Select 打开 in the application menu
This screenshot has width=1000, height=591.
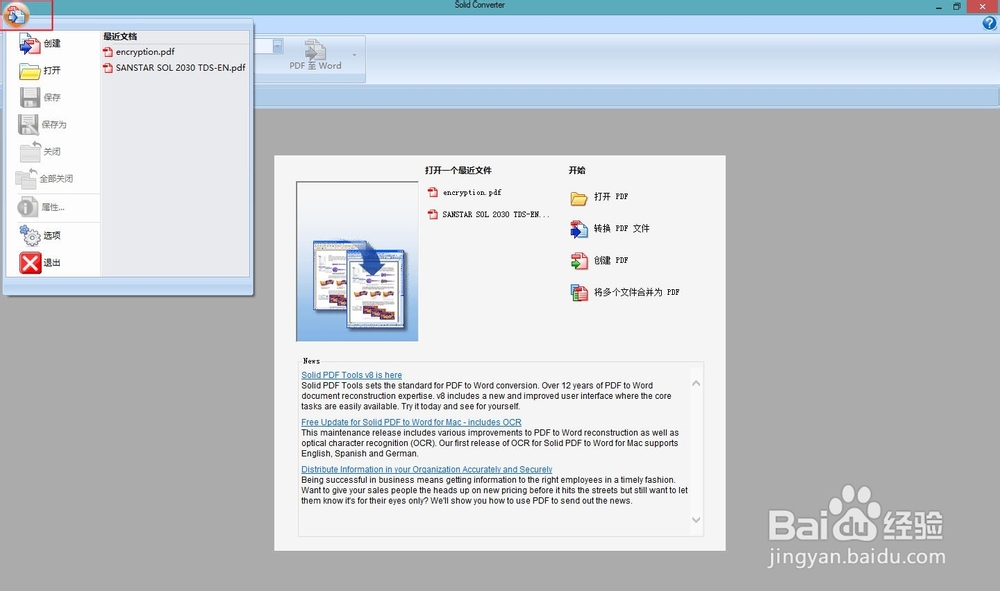[x=53, y=71]
